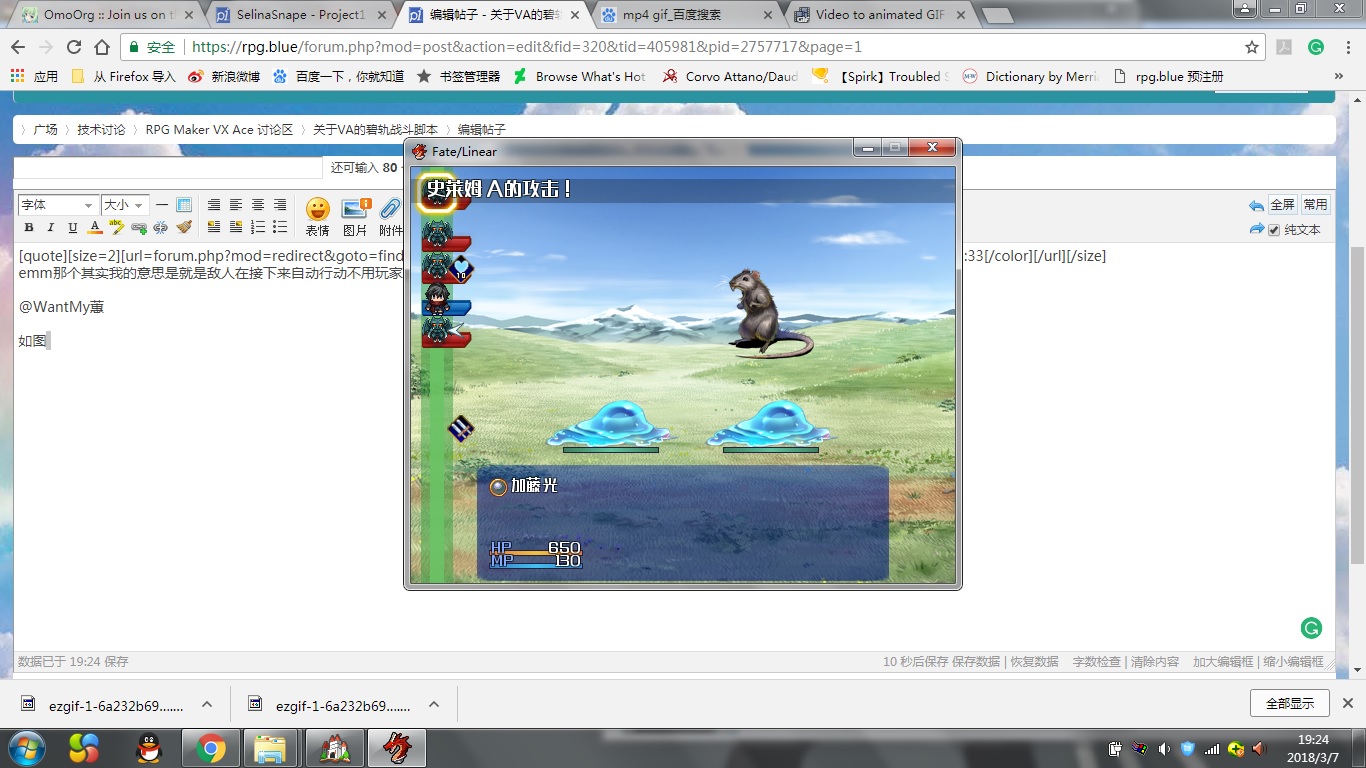This screenshot has width=1366, height=768.
Task: Toggle the 纯文本 plain text checkbox
Action: tap(1274, 230)
